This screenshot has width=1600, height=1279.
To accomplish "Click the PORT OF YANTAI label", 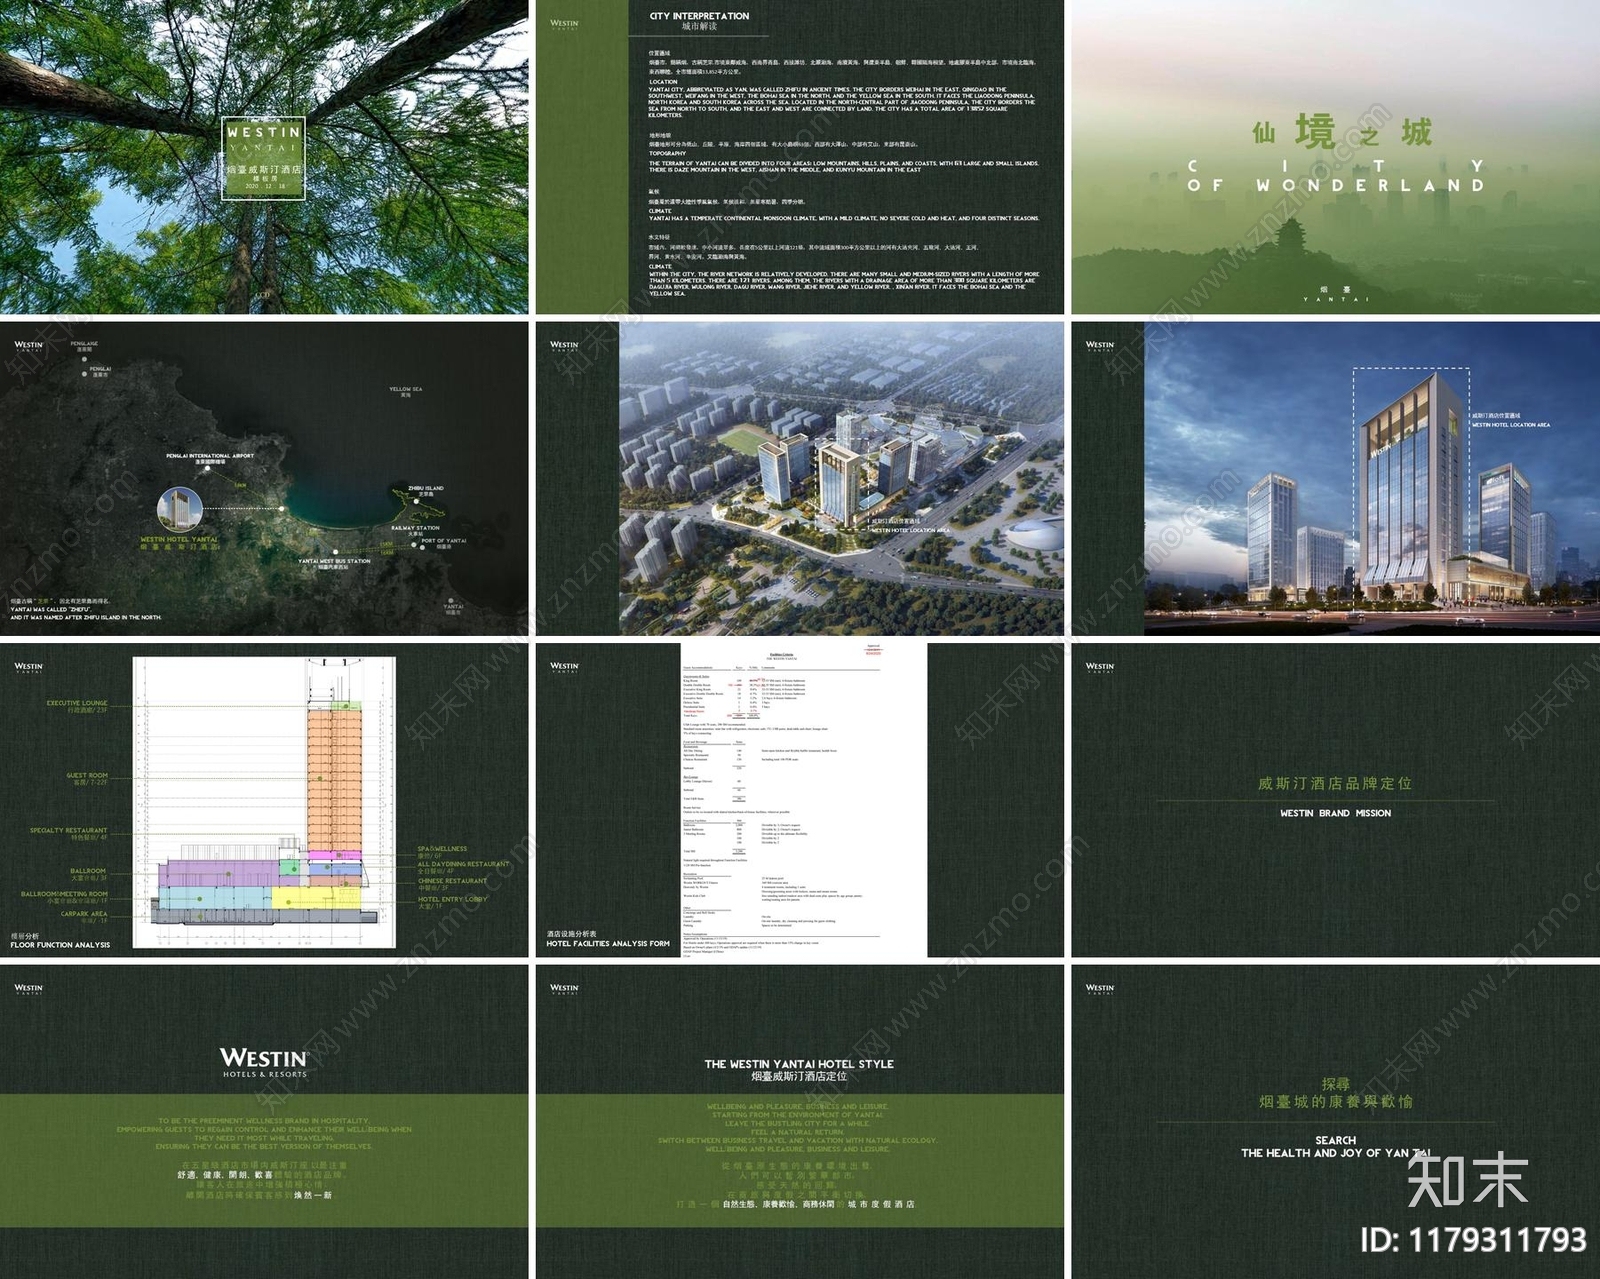I will coord(444,541).
